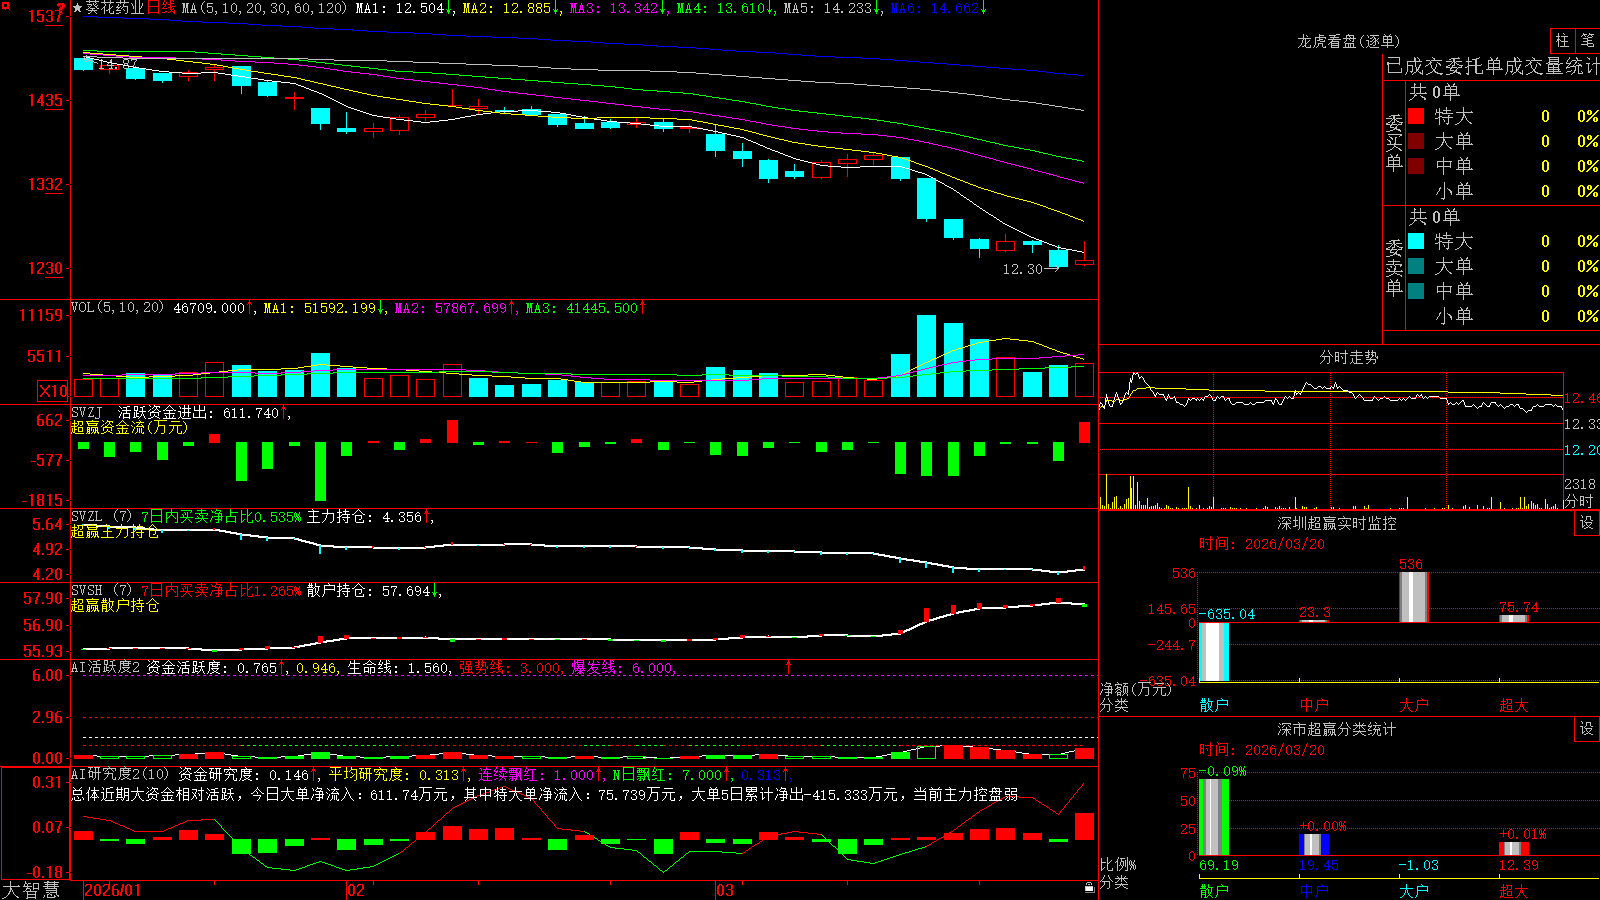Select 超大 category in 深市超赢分类统计

[x=1514, y=890]
